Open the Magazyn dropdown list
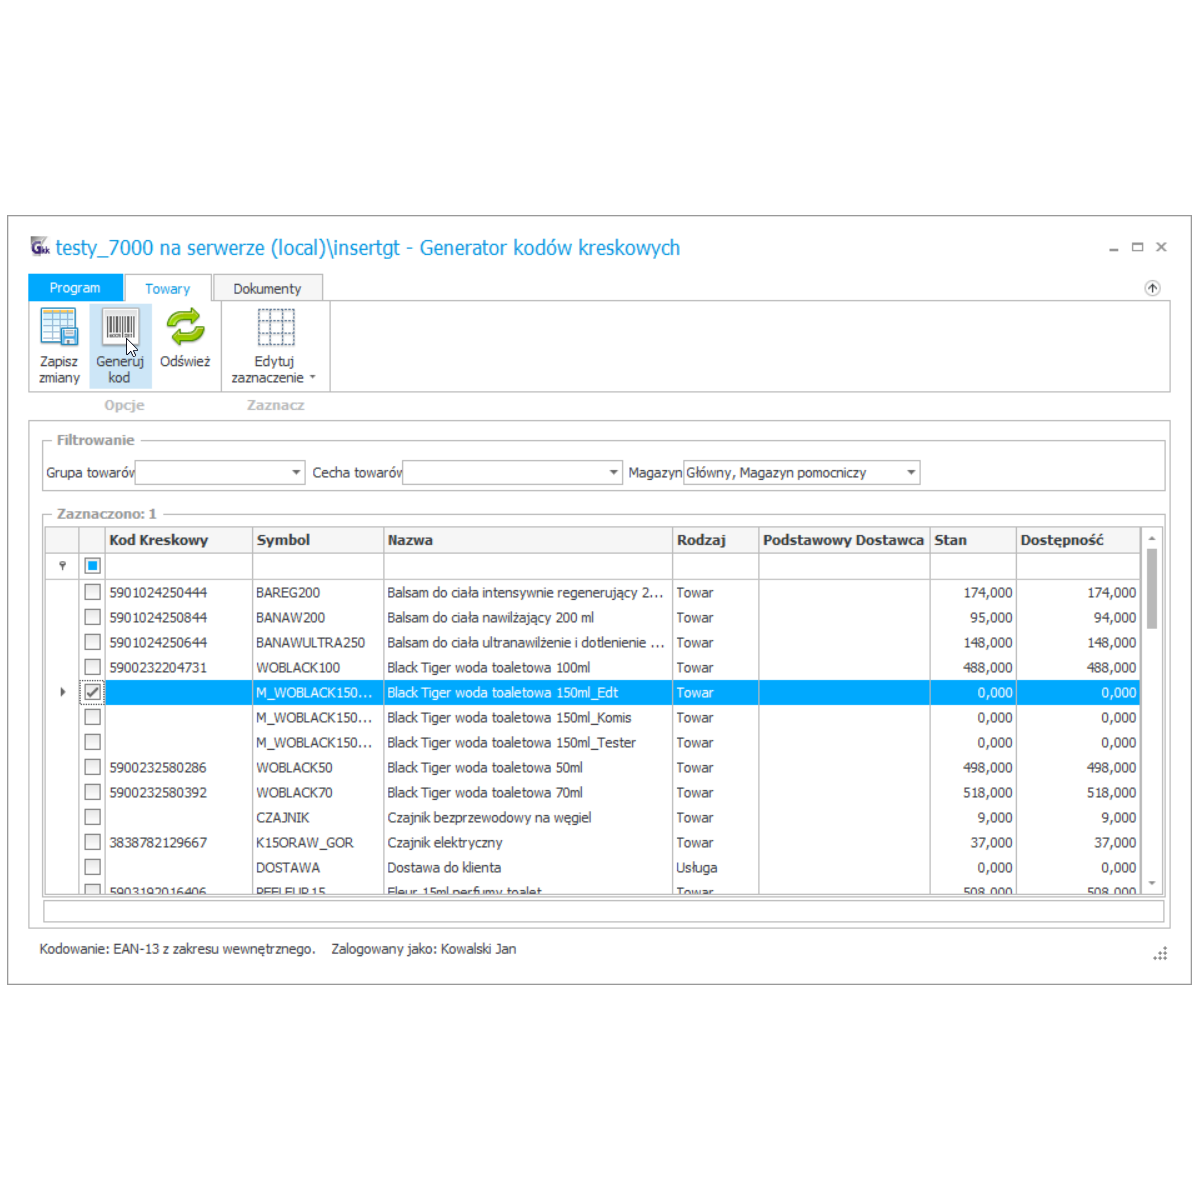 910,473
